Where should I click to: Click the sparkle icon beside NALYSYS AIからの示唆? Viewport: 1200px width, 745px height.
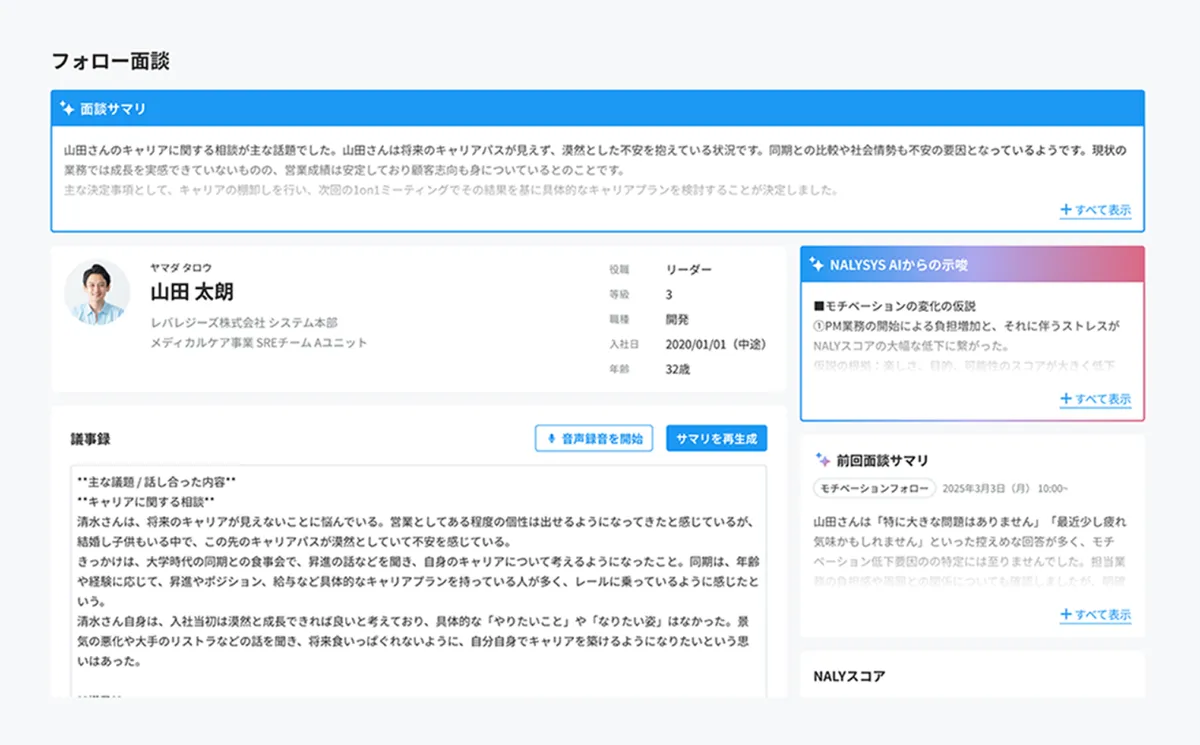click(816, 265)
